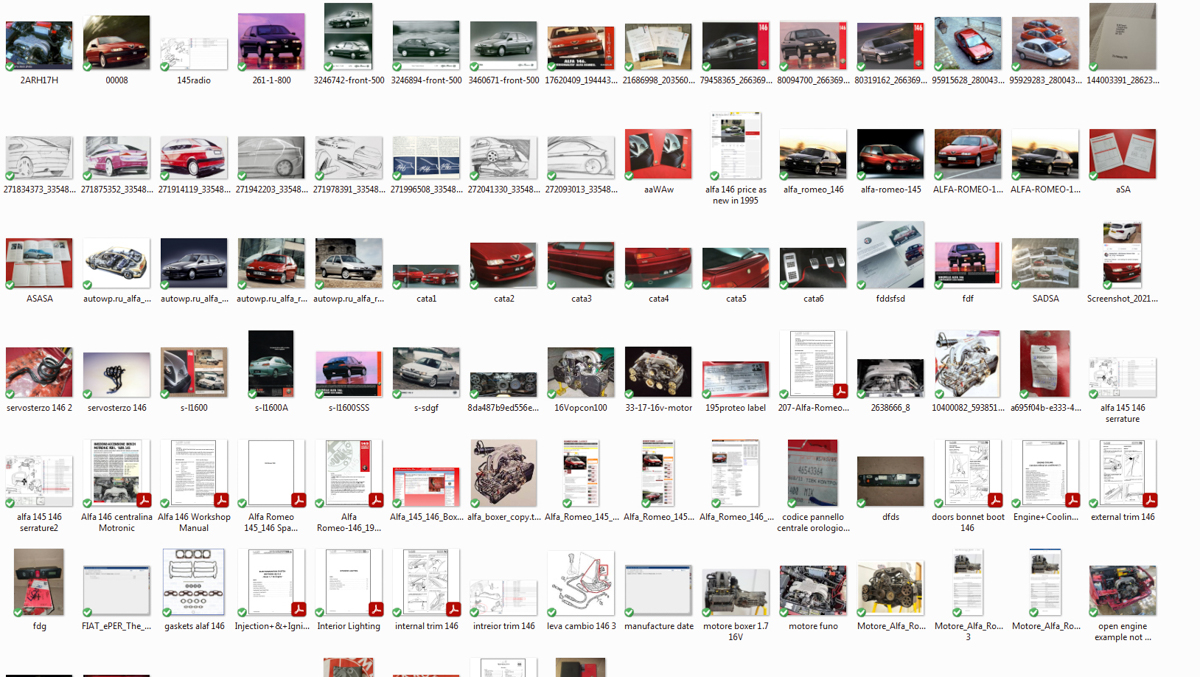This screenshot has height=677, width=1200.
Task: Select the SADSA image thumbnail
Action: pos(1045,264)
